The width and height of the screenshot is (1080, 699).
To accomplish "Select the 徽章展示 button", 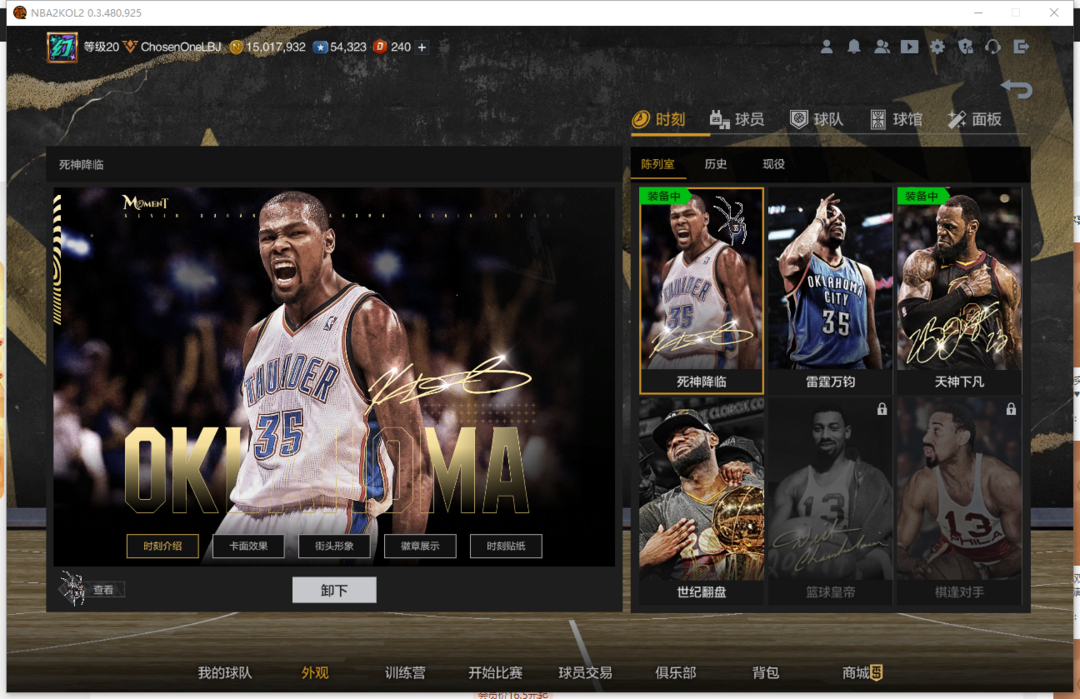I will pyautogui.click(x=420, y=546).
